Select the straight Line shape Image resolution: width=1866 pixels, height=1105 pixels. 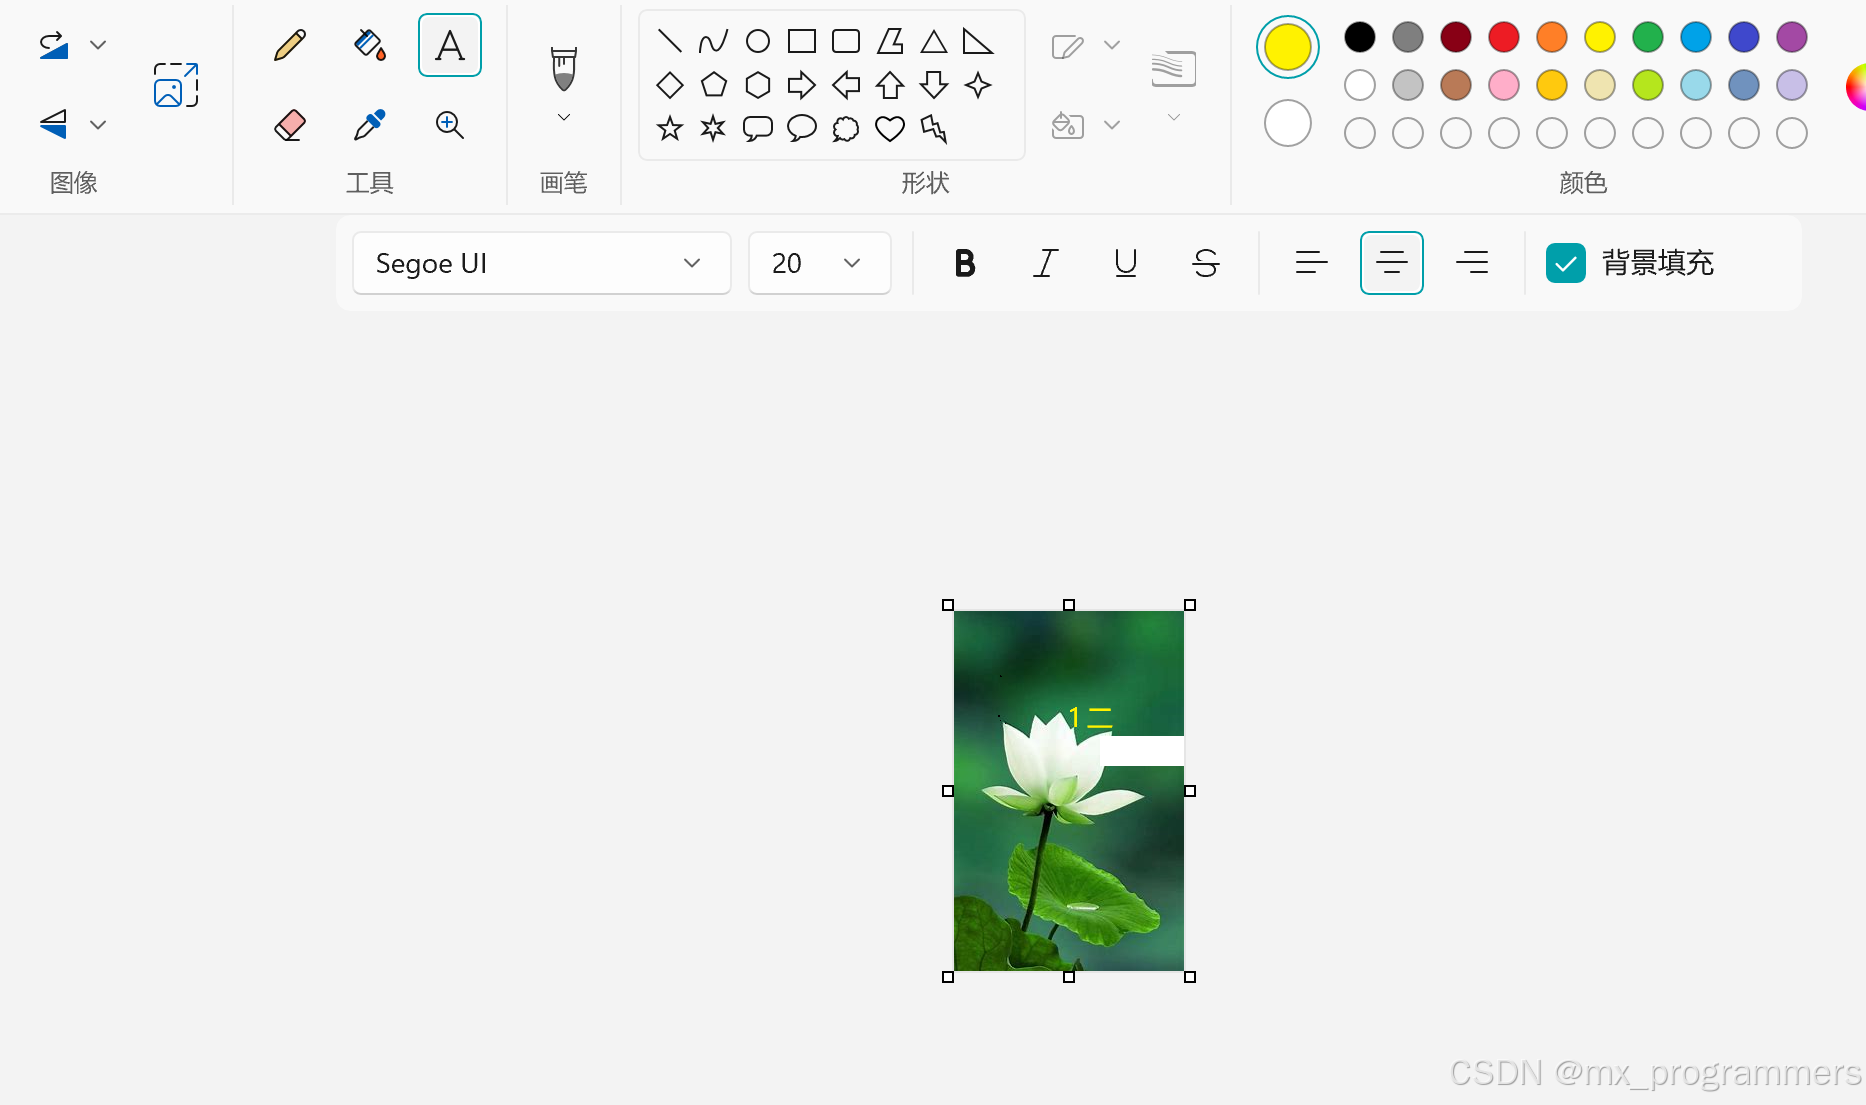pyautogui.click(x=670, y=41)
